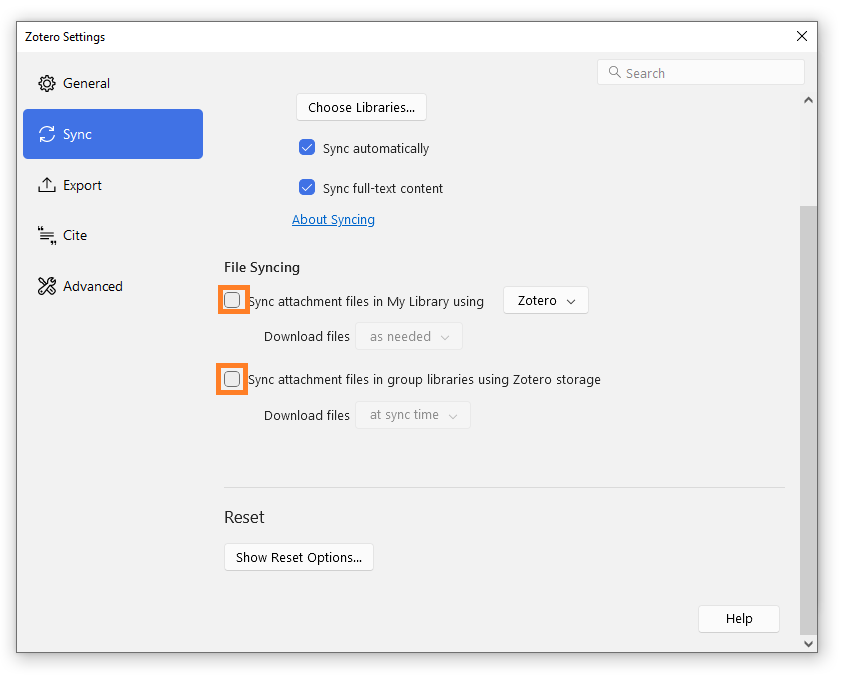Click the Cite quotation icon
The width and height of the screenshot is (854, 693).
pos(47,236)
